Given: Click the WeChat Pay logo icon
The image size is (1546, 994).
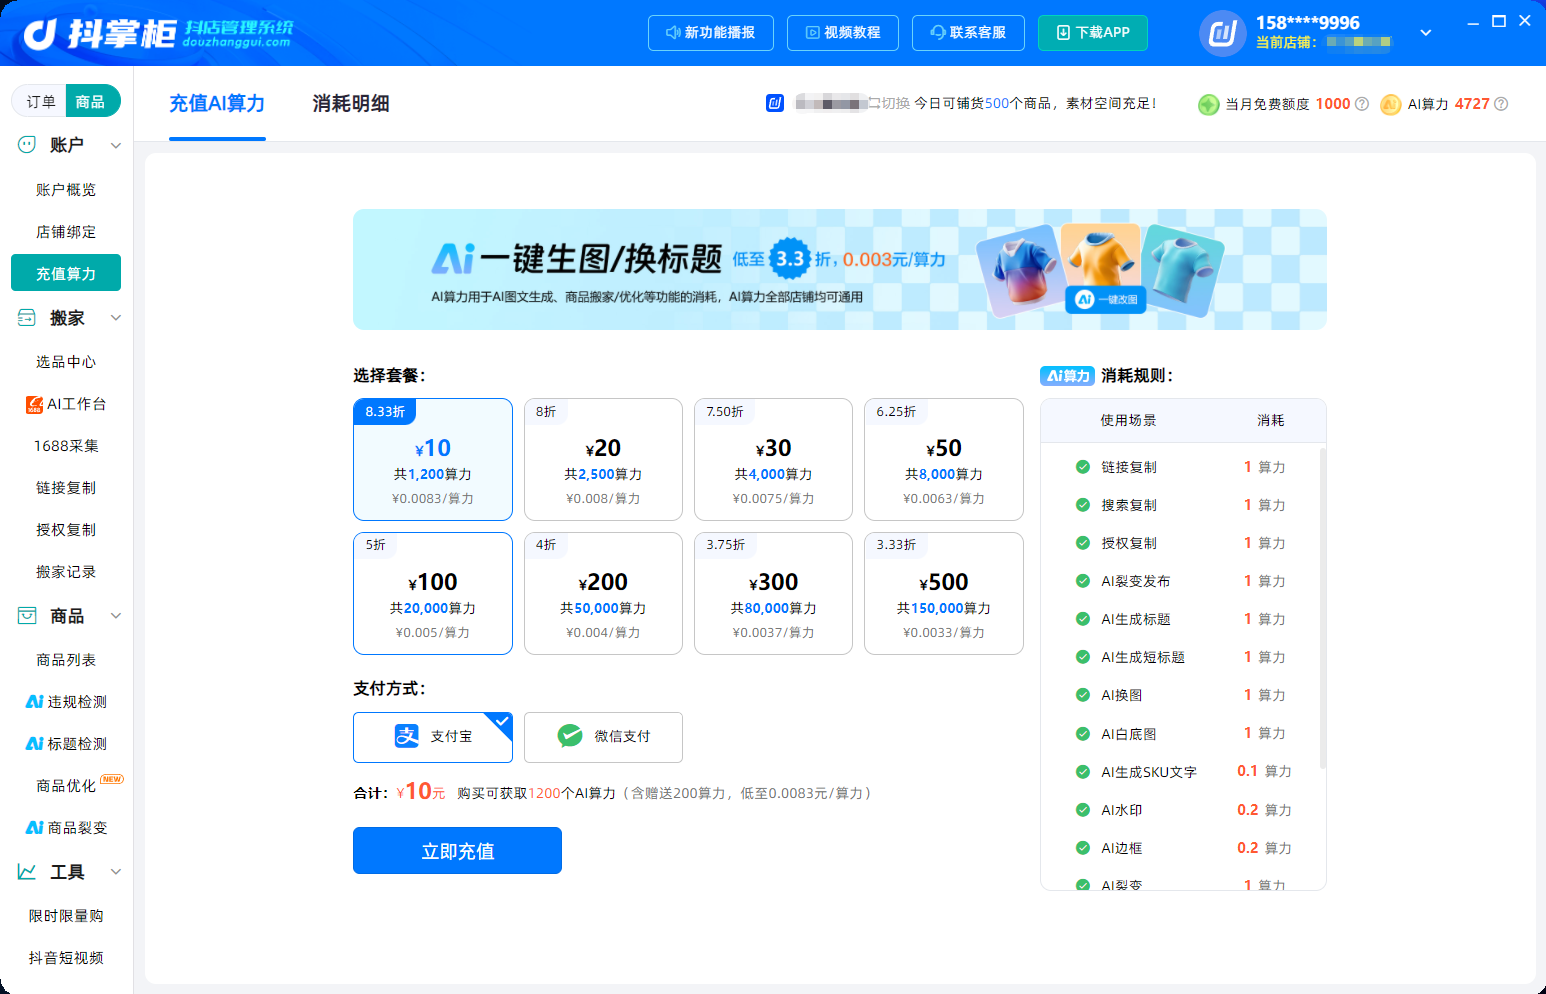Looking at the screenshot, I should coord(570,736).
